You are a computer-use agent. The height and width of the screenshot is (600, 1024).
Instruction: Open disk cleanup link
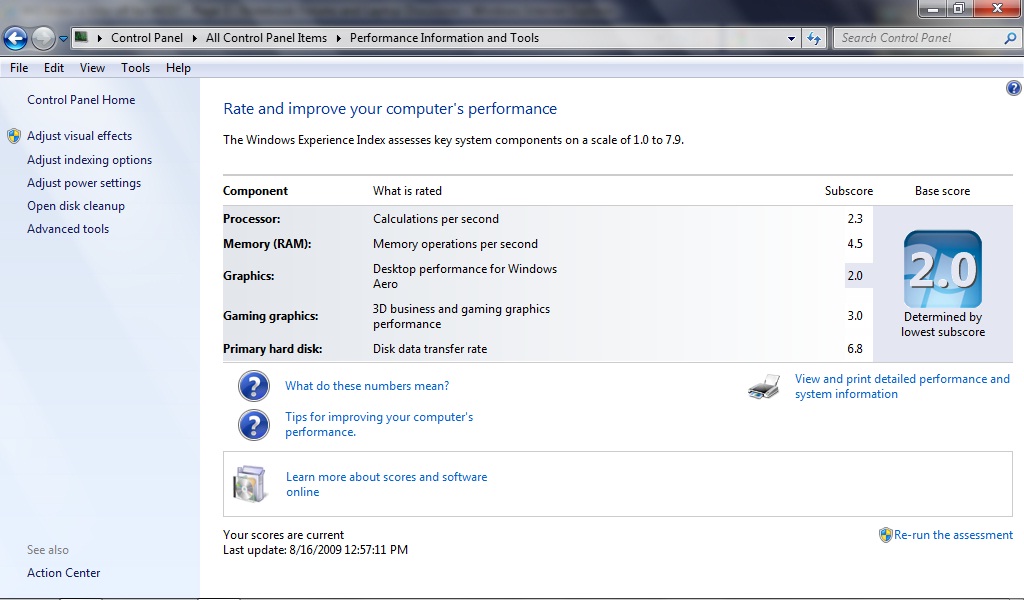pyautogui.click(x=76, y=206)
